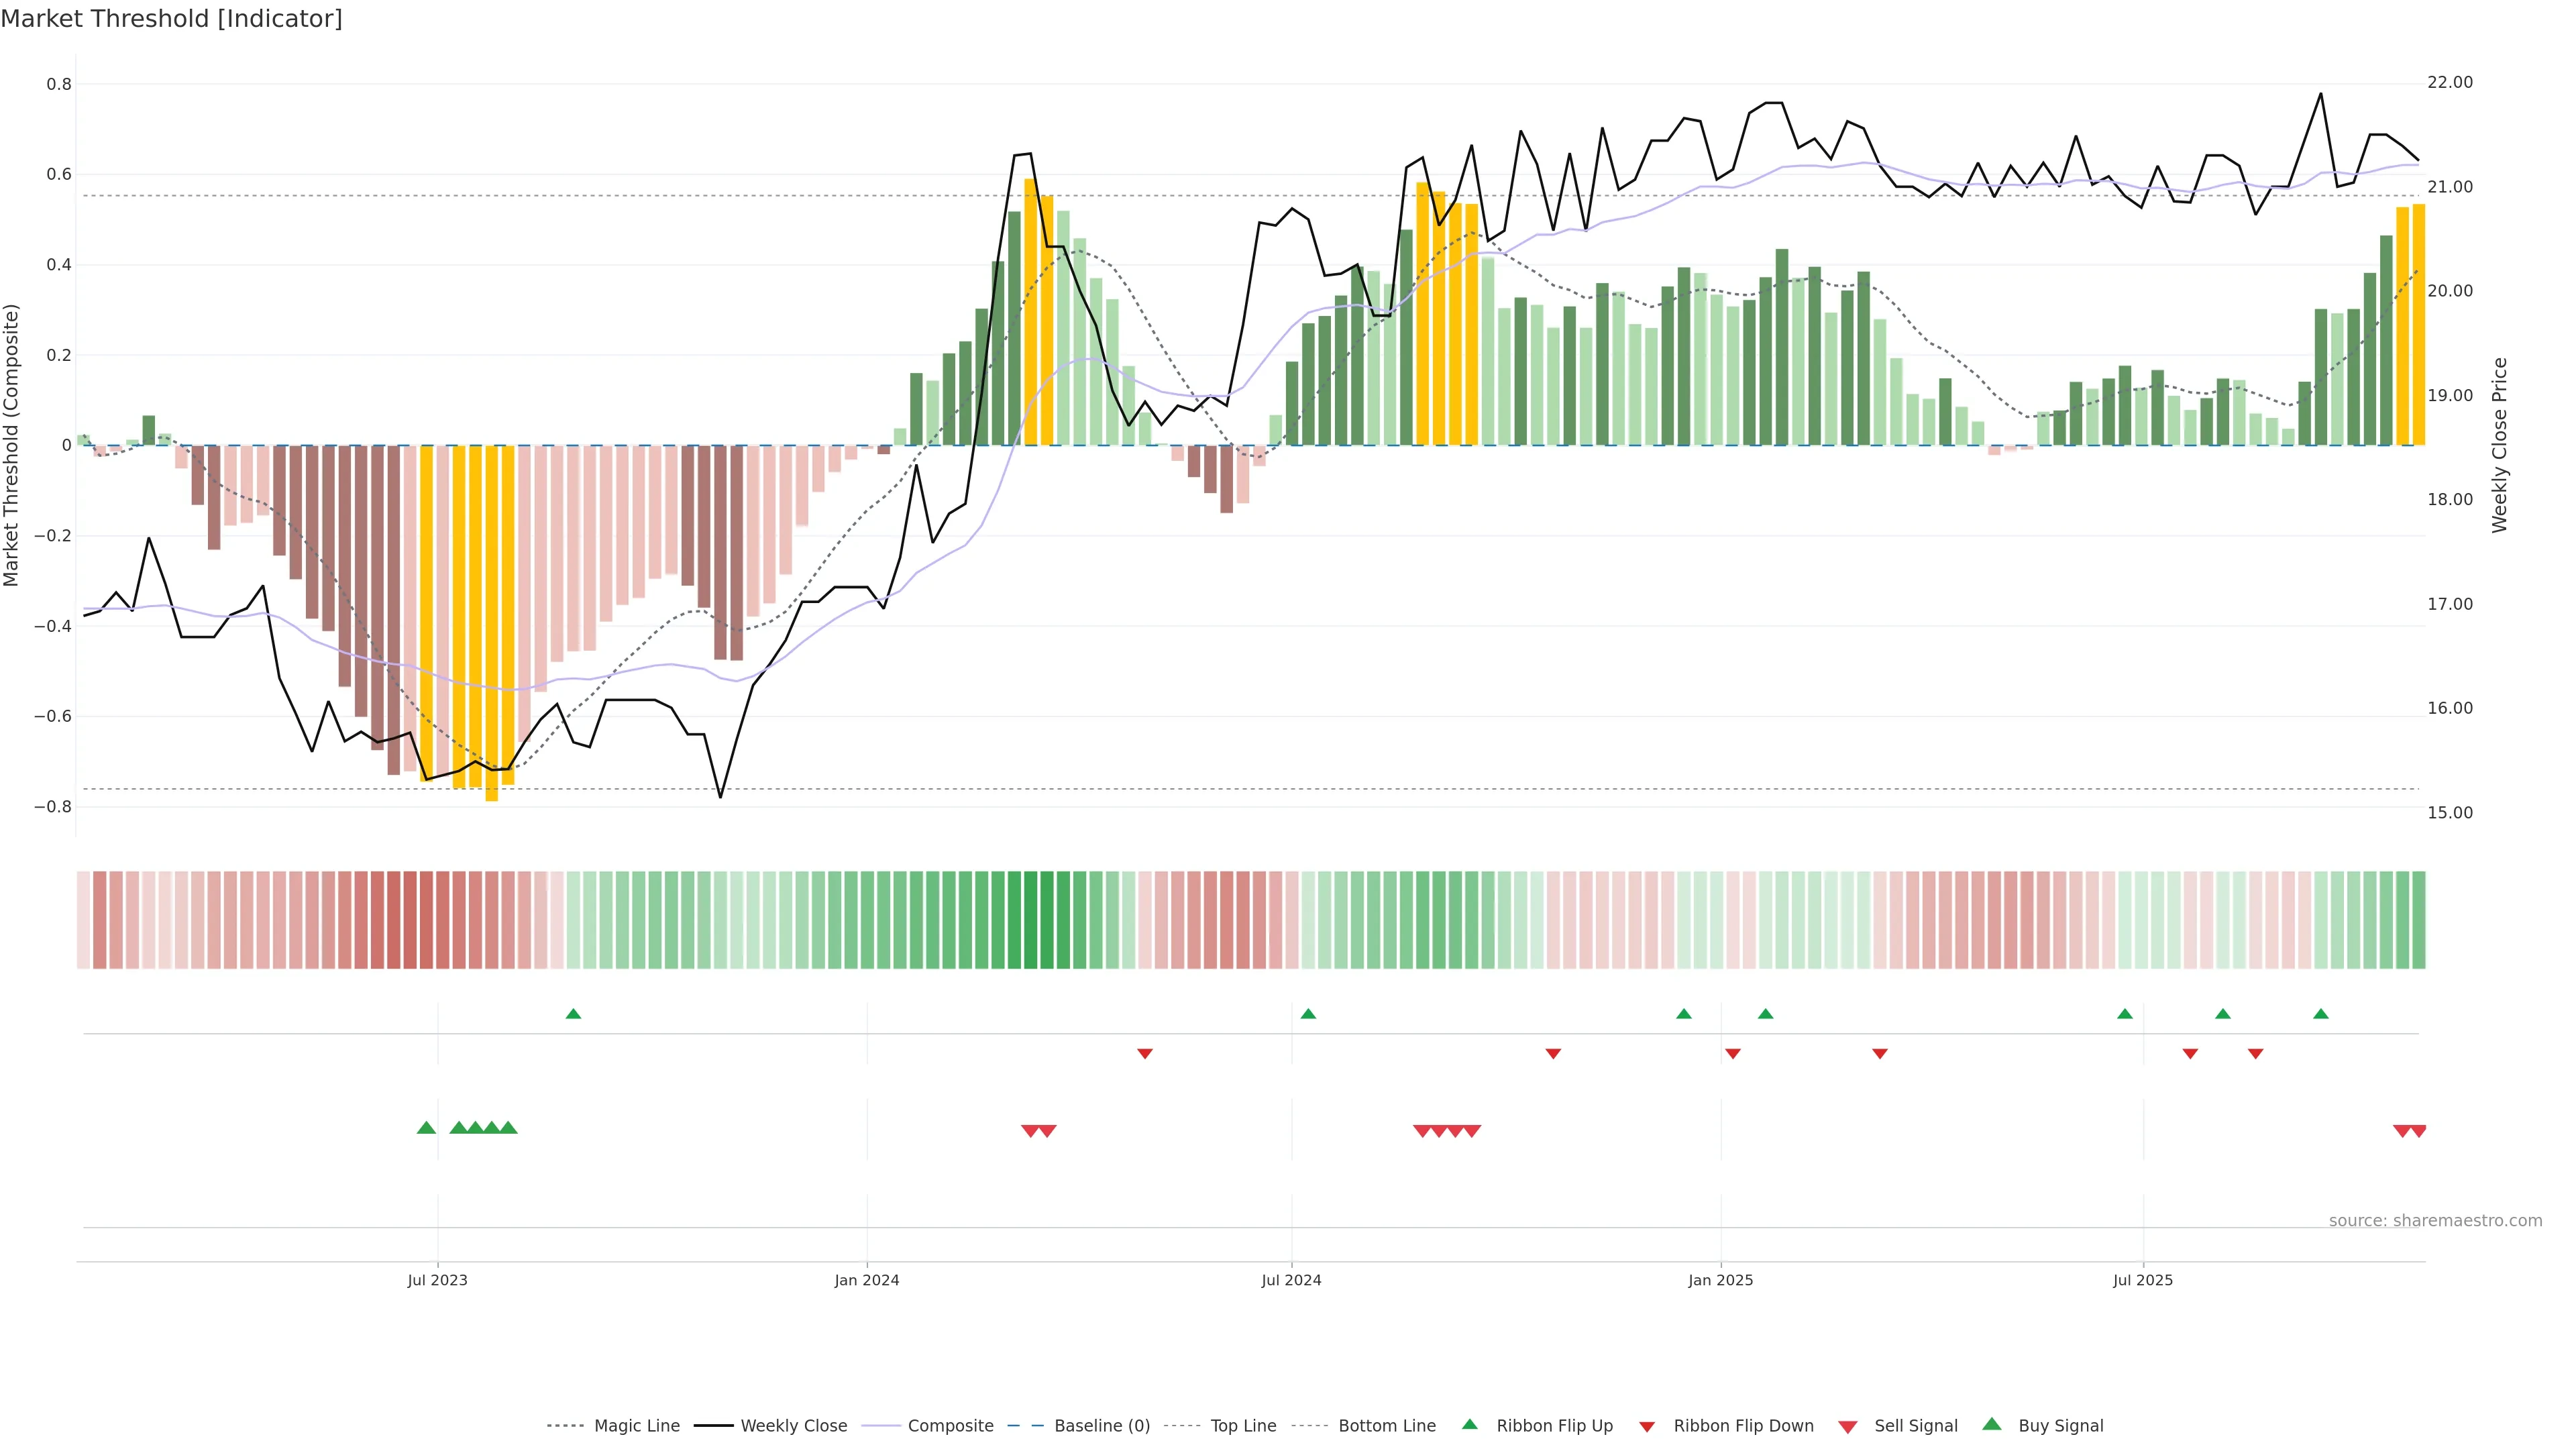This screenshot has height=1449, width=2576.
Task: Click the Weekly Close Price axis title
Action: pos(2500,445)
